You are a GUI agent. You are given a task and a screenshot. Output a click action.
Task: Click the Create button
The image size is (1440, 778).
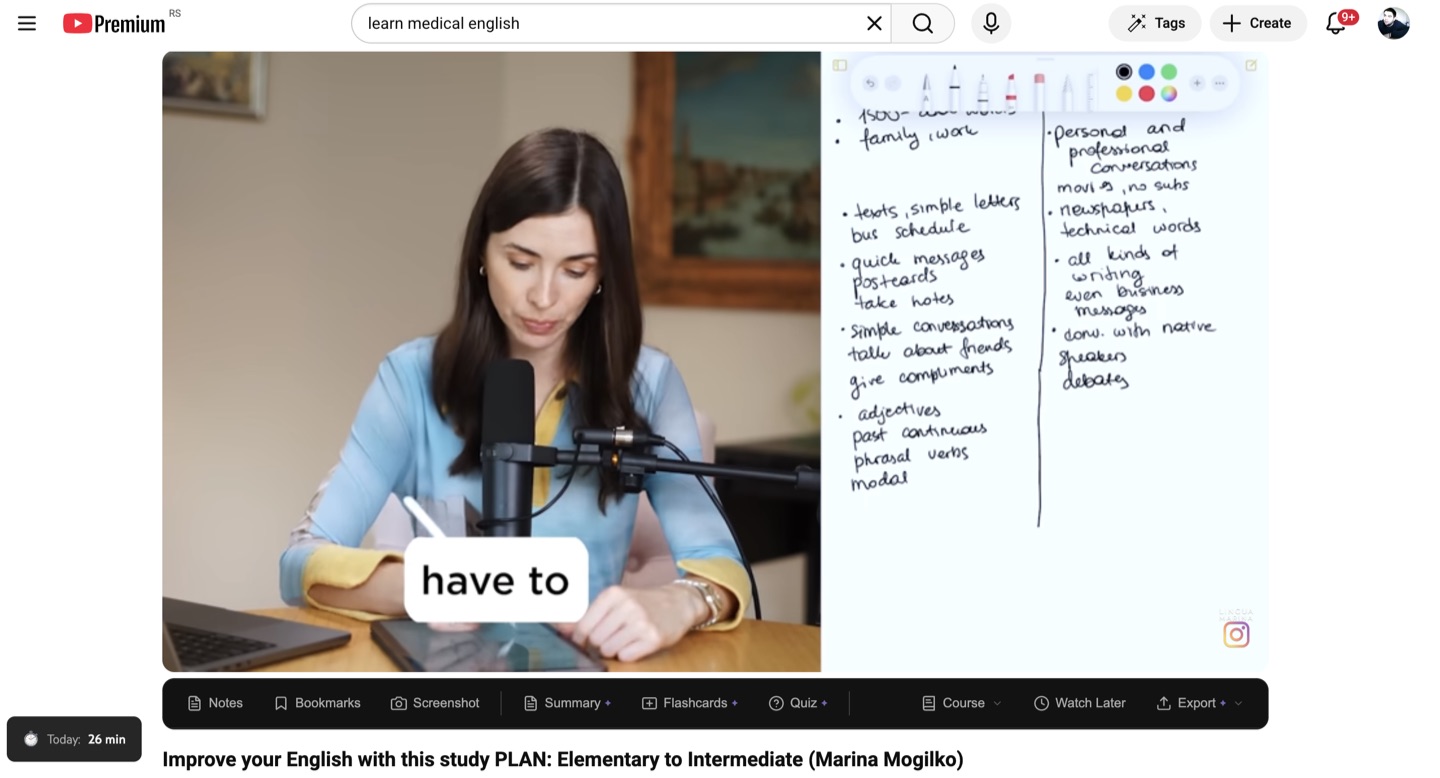pyautogui.click(x=1258, y=22)
